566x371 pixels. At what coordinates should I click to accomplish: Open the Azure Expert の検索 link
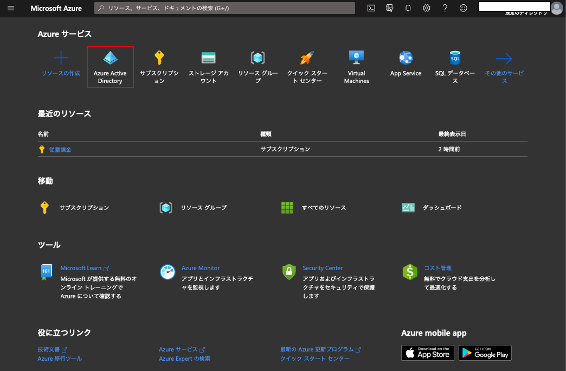point(184,359)
